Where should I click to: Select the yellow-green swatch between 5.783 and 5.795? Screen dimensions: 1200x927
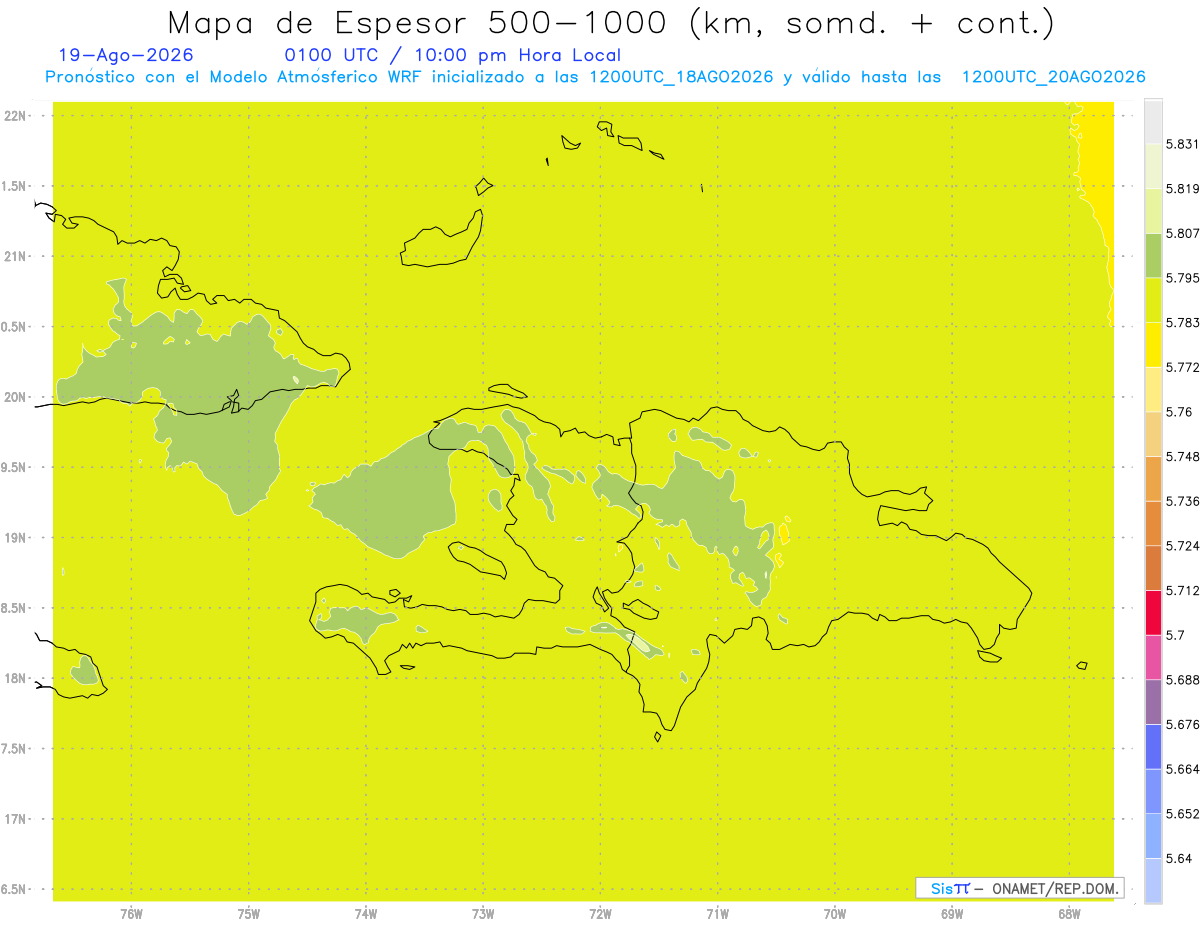[1153, 300]
